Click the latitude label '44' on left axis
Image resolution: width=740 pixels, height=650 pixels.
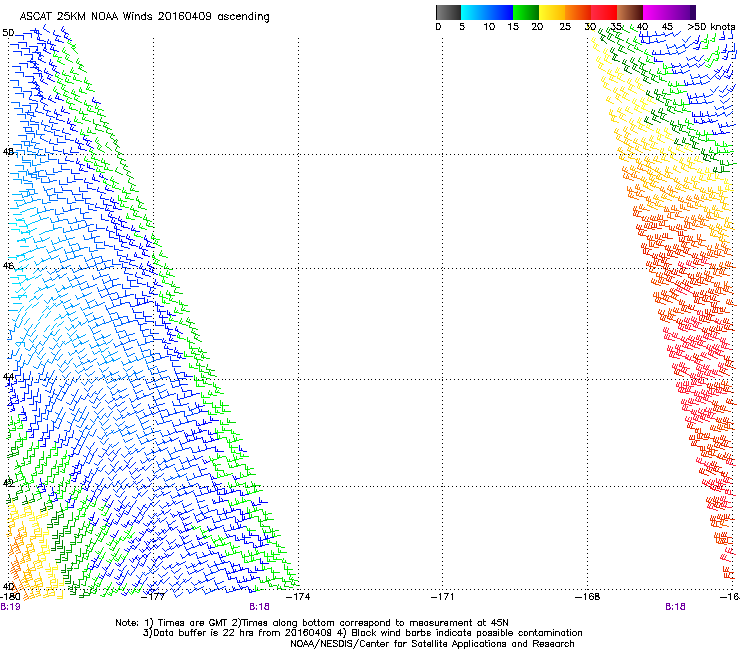(8, 377)
